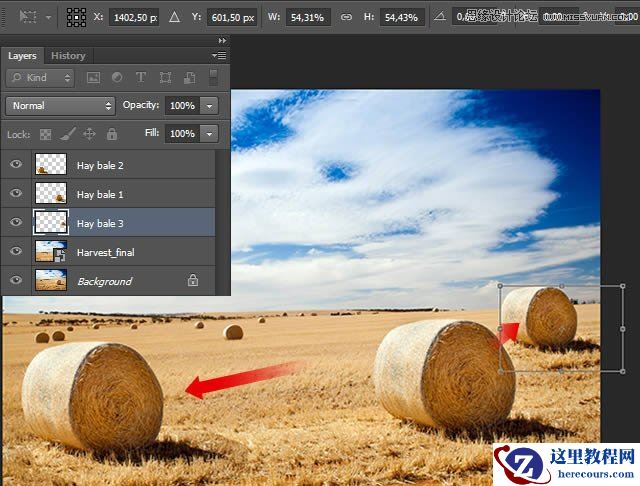640x486 pixels.
Task: Open the Layers panel flyout menu
Action: point(219,55)
